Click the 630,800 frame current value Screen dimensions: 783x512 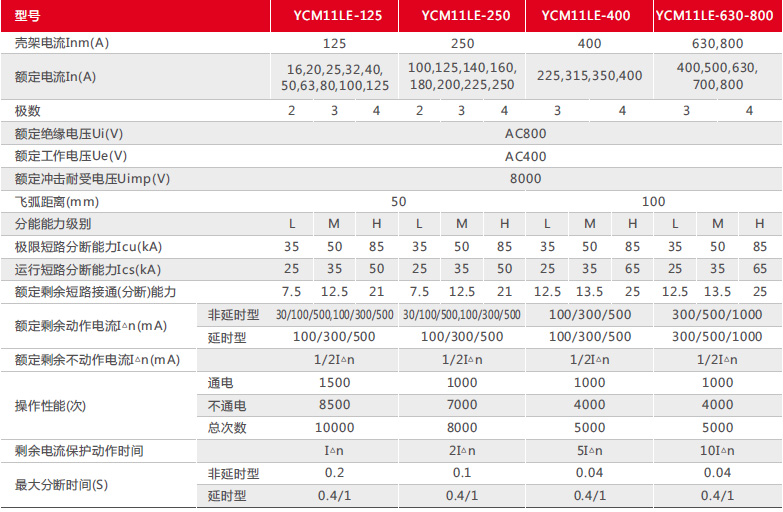[x=718, y=44]
